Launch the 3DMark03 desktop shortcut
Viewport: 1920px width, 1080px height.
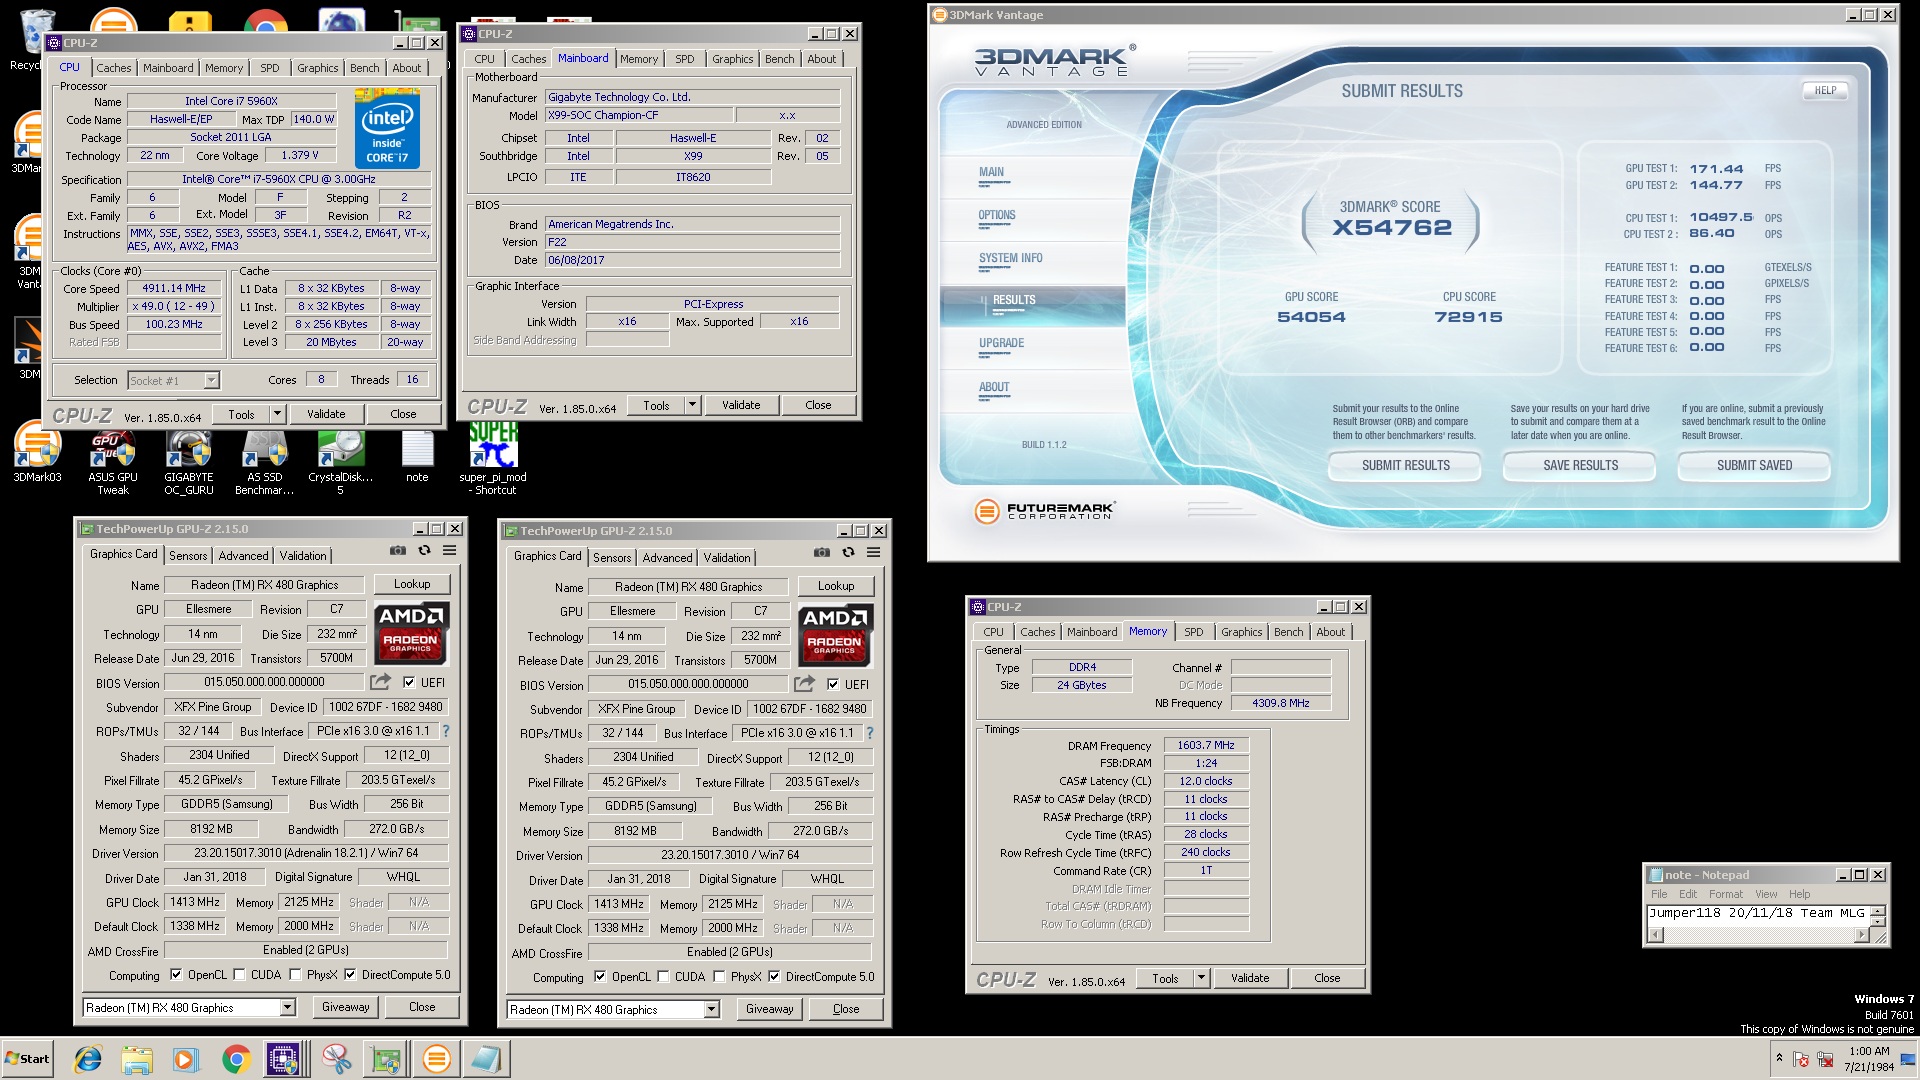click(x=37, y=451)
